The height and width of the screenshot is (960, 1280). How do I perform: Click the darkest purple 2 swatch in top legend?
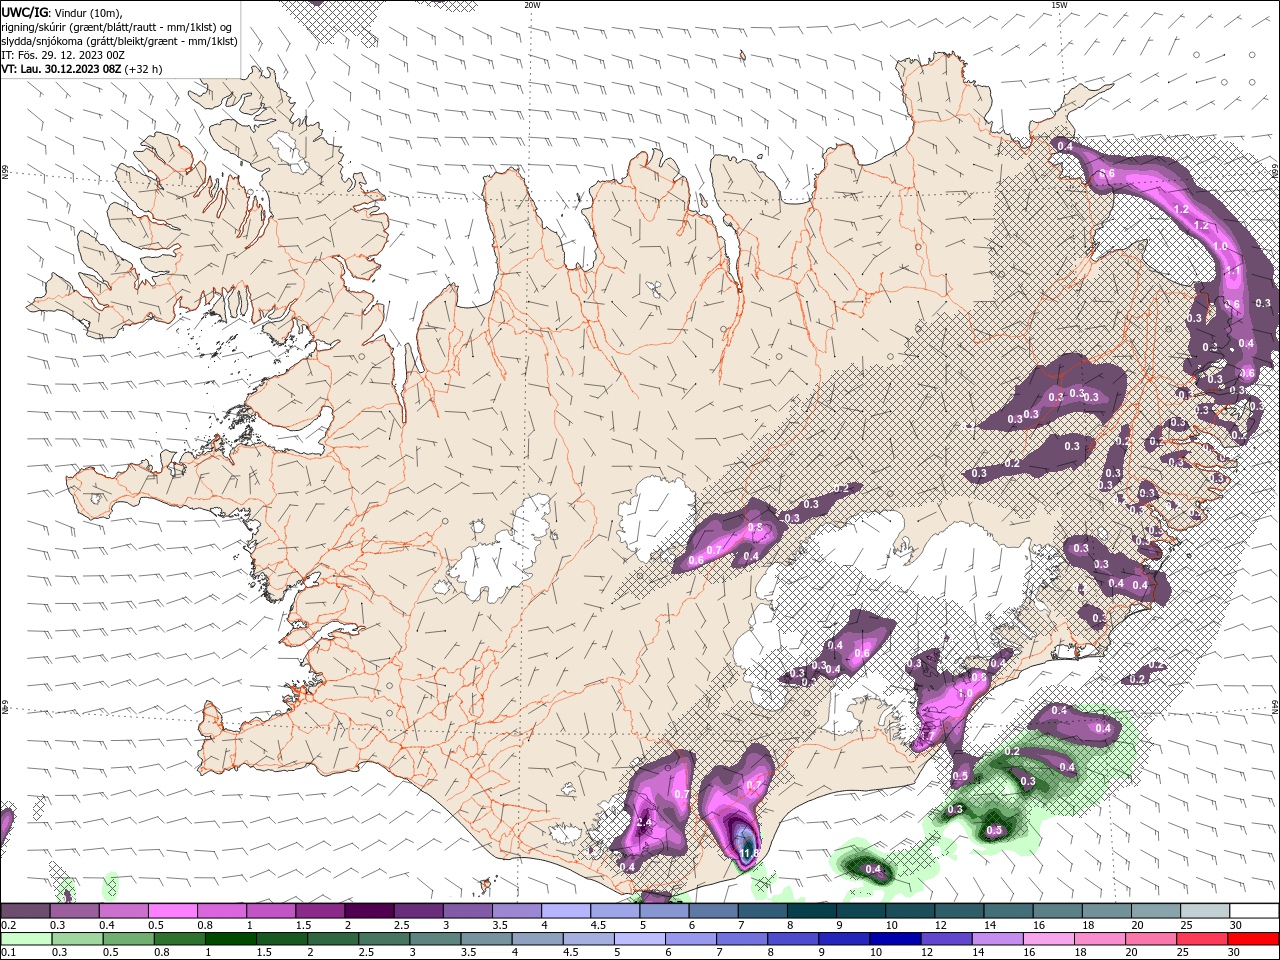(x=368, y=911)
